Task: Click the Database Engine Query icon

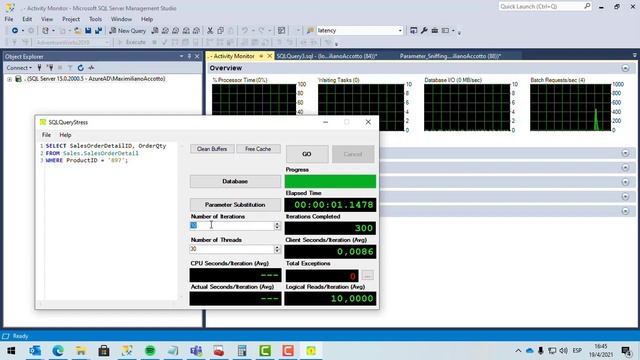Action: tap(155, 31)
